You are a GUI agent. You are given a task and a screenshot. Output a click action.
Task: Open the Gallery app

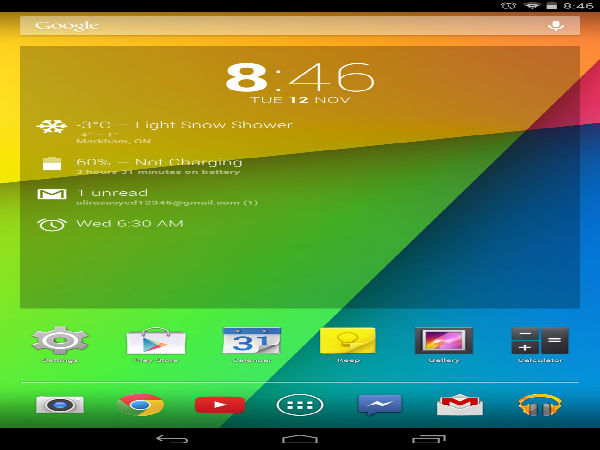tap(443, 341)
